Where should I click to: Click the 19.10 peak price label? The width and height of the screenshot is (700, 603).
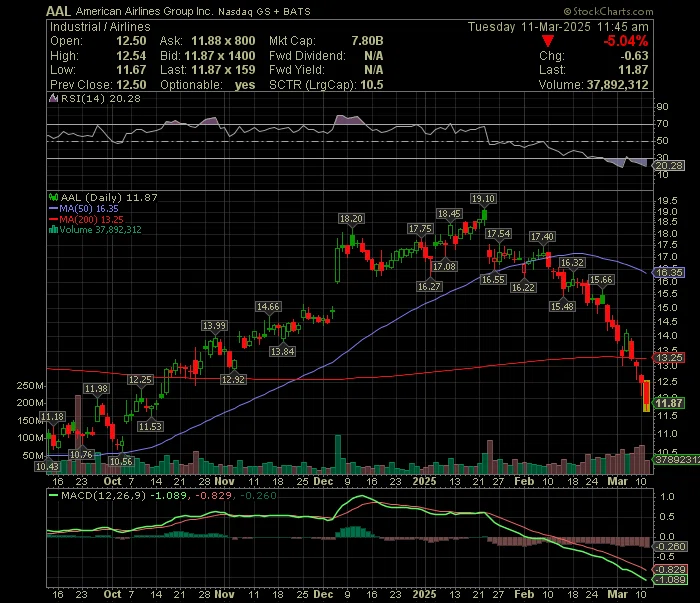(x=483, y=199)
